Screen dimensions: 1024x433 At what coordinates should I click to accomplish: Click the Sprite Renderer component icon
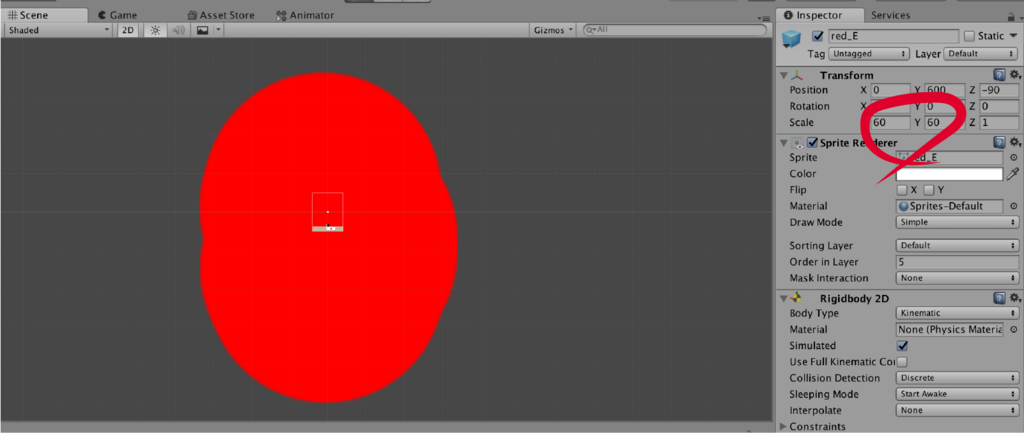[797, 142]
